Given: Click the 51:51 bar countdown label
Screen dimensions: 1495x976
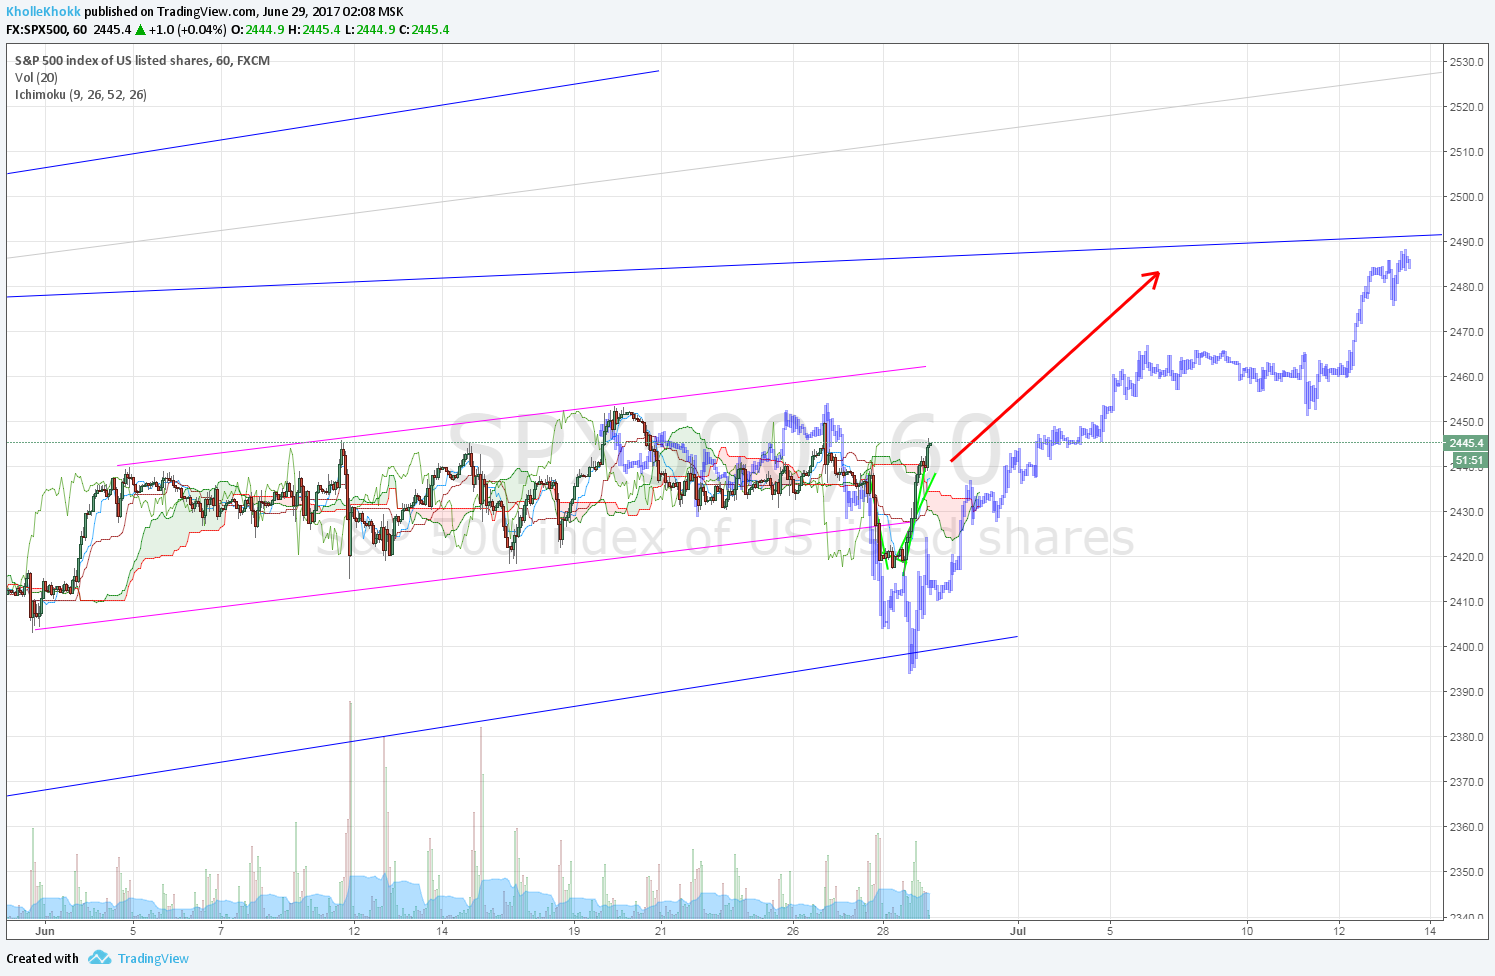Looking at the screenshot, I should [x=1469, y=460].
